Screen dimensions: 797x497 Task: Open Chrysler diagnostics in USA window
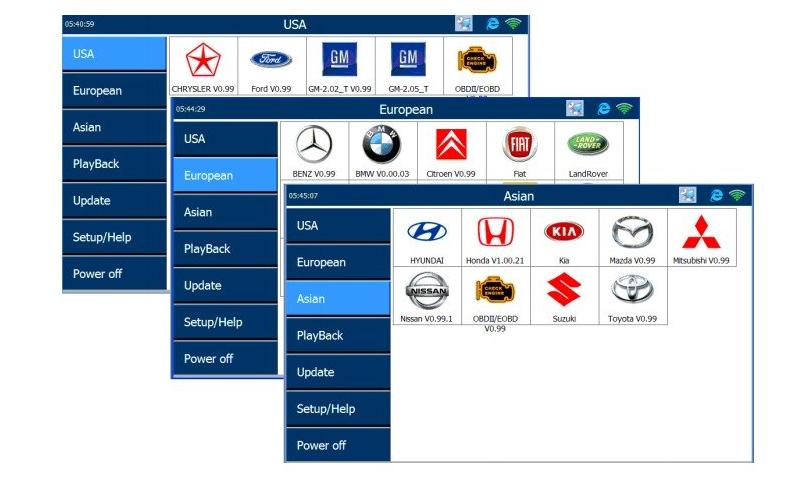[x=203, y=66]
